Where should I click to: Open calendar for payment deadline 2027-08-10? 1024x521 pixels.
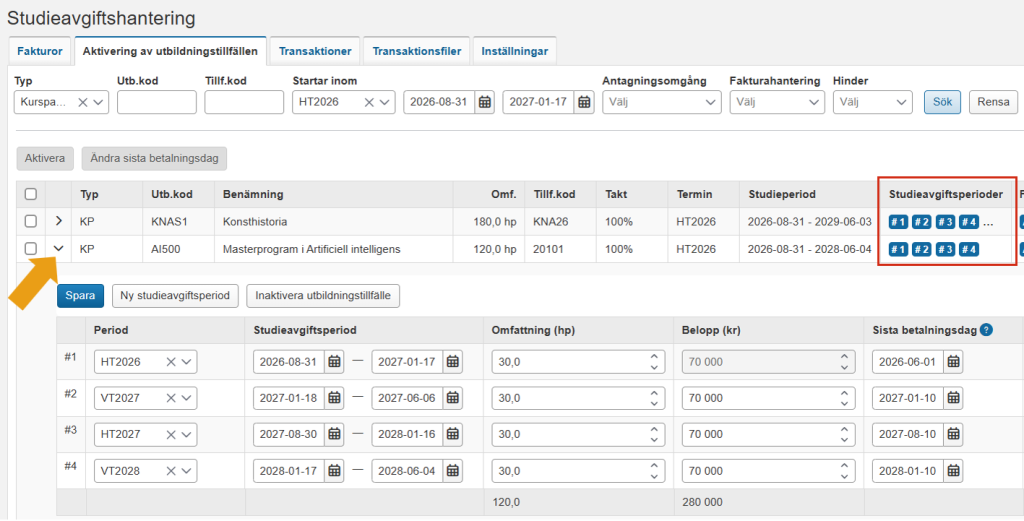click(x=953, y=434)
